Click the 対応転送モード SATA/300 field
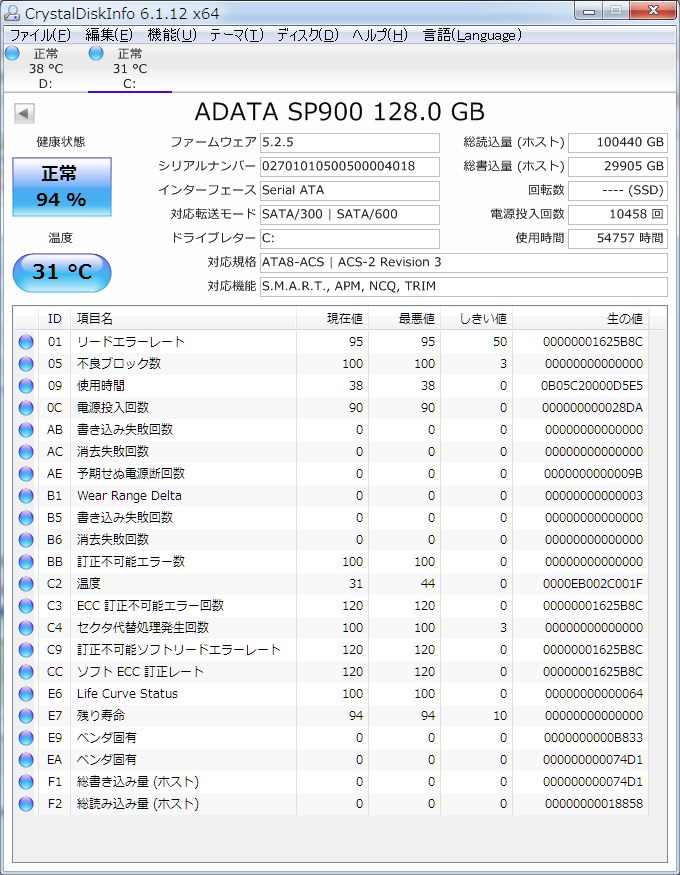 pyautogui.click(x=350, y=214)
